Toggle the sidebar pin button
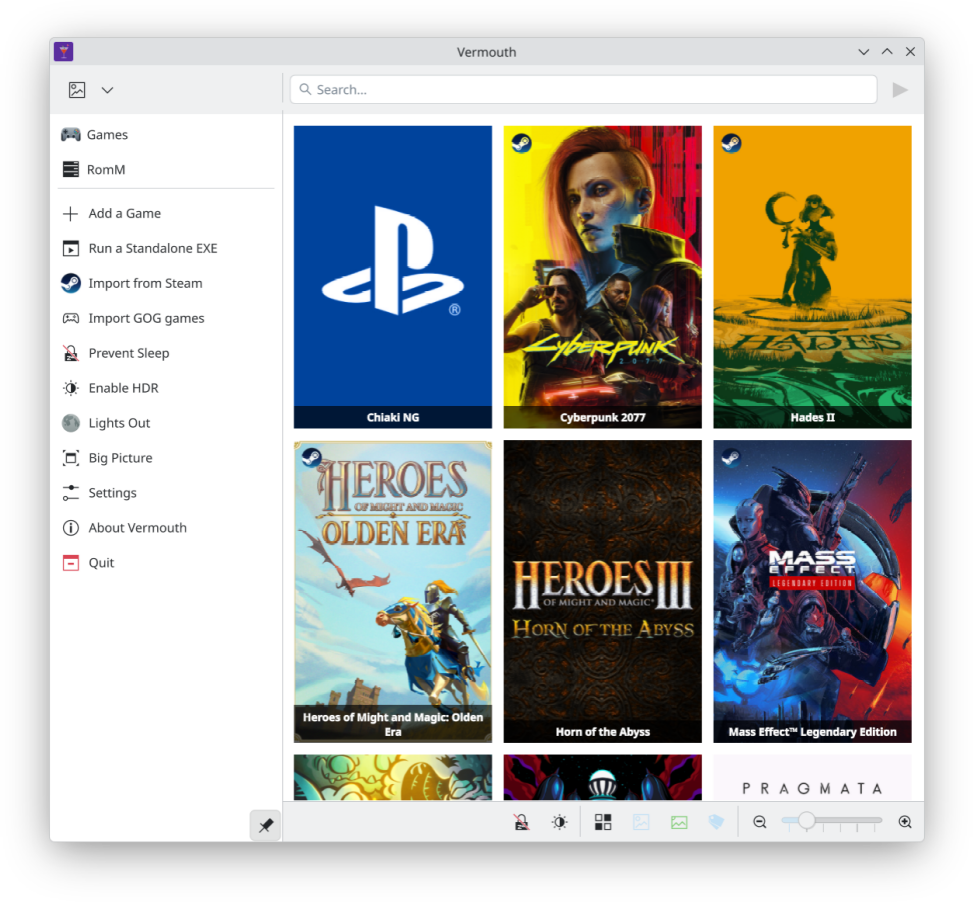Viewport: 973px width, 902px height. pos(266,825)
